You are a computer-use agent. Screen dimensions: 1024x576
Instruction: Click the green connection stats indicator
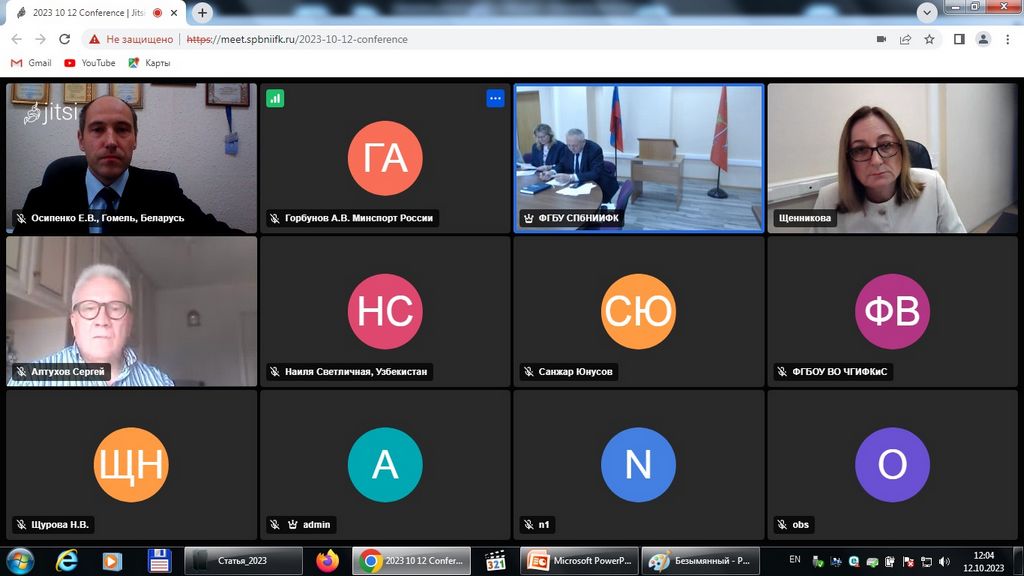275,98
